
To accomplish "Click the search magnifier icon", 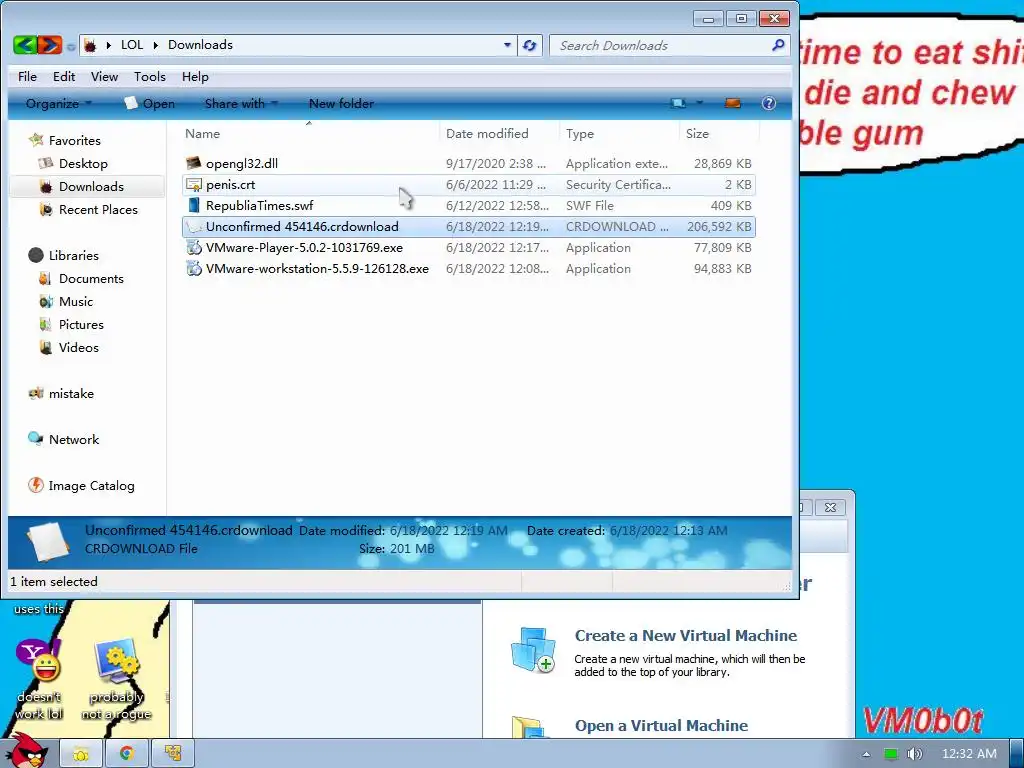I will pos(778,45).
